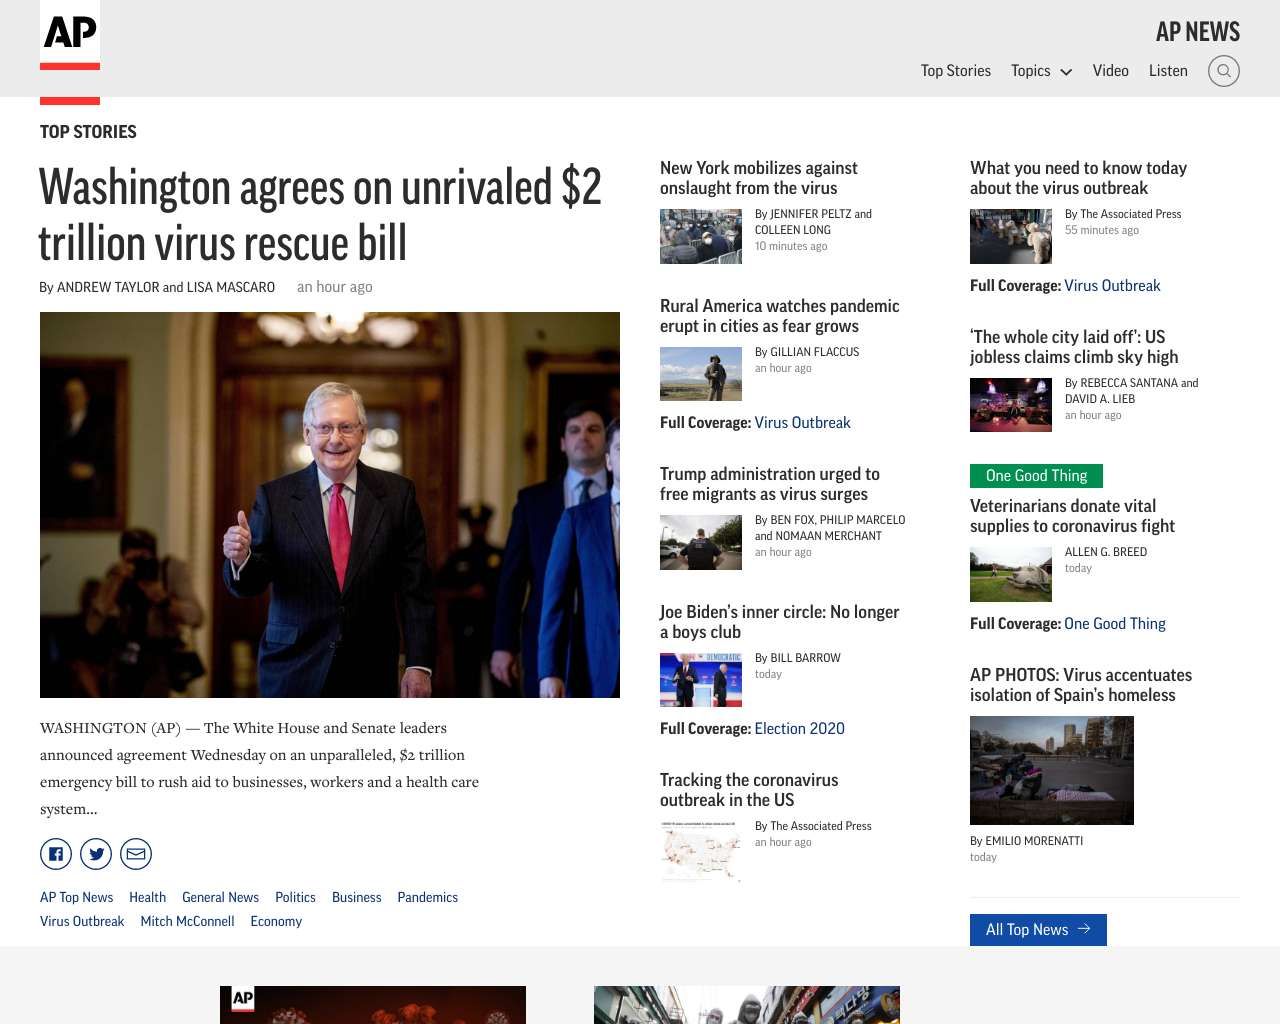1280x1024 pixels.
Task: Select the AP Top News tag
Action: point(76,898)
